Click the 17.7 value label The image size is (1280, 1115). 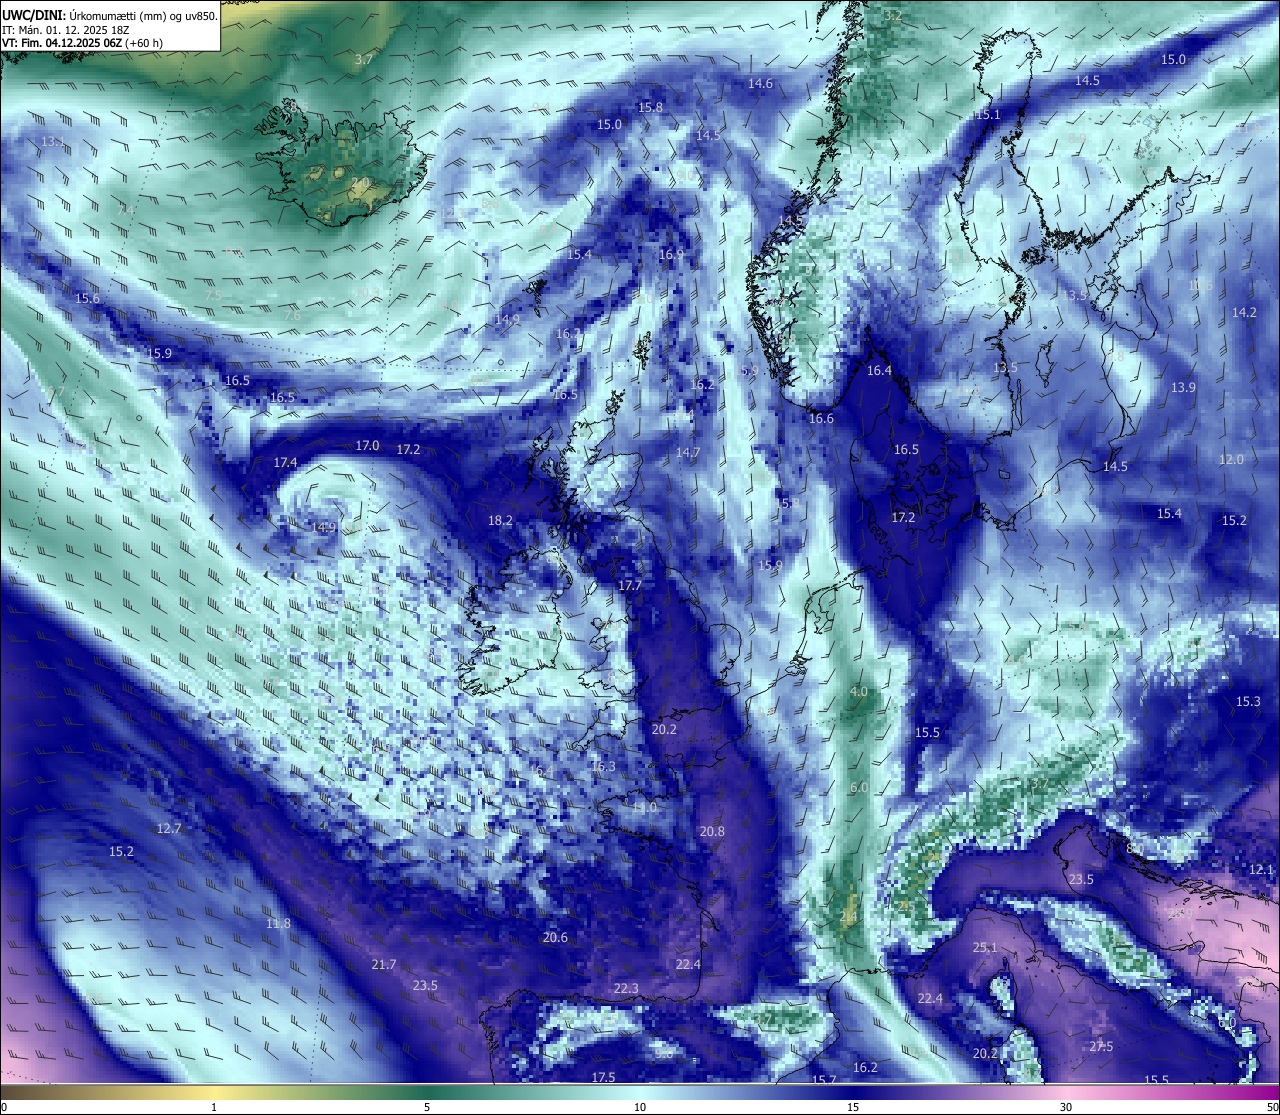[x=630, y=585]
